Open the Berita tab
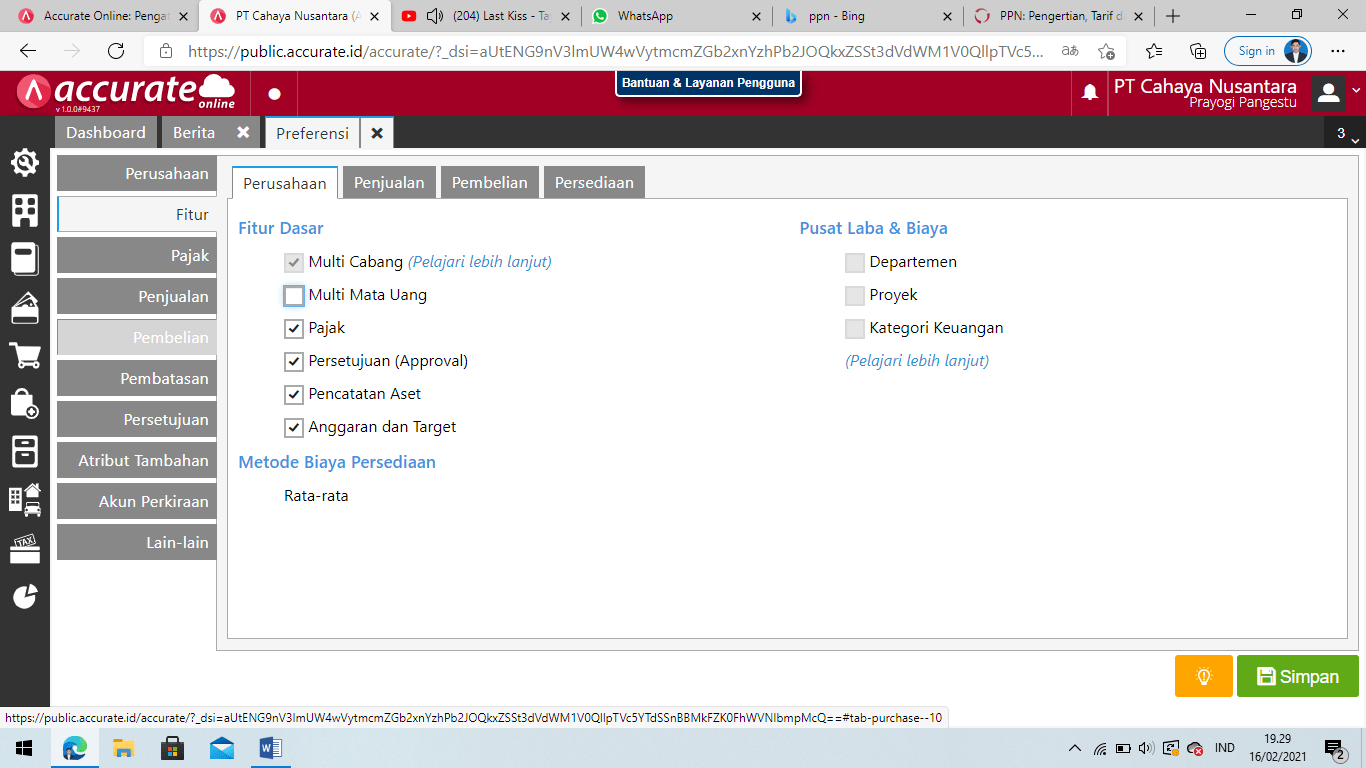 (x=194, y=132)
